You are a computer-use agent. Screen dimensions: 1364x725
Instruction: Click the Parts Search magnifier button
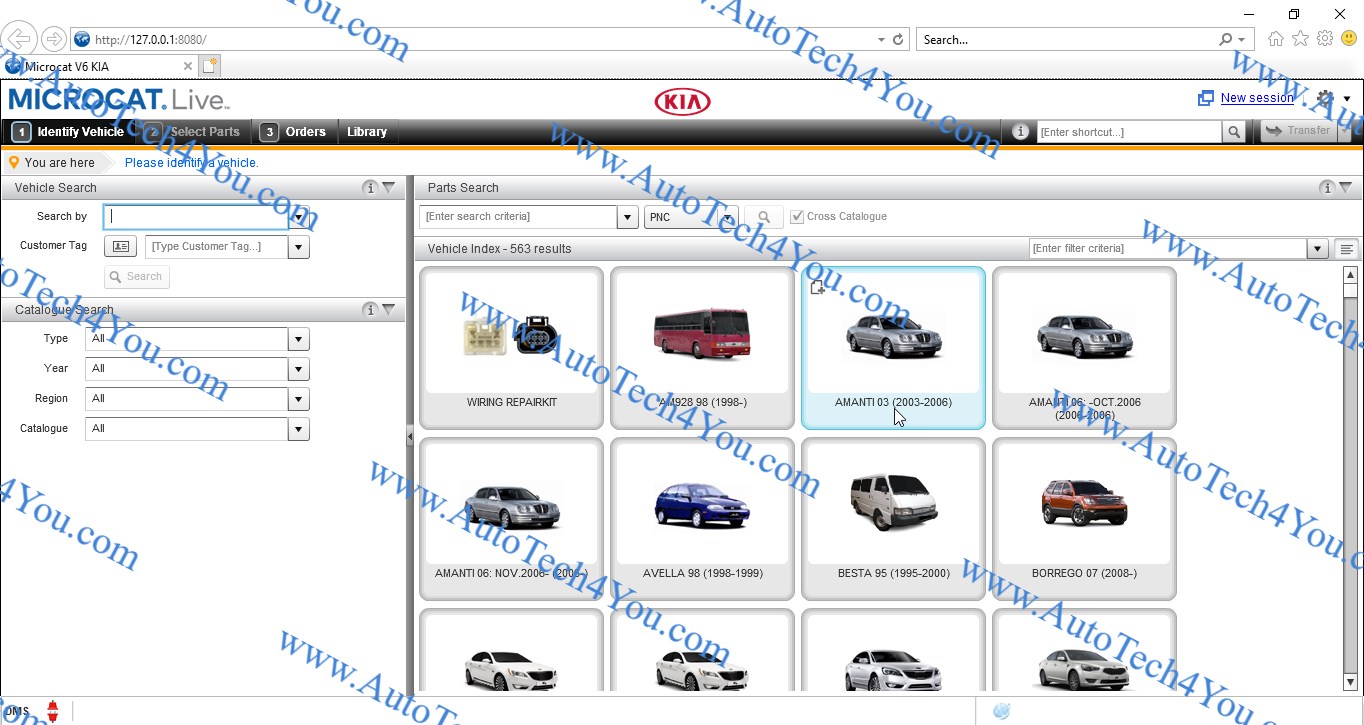pos(764,217)
